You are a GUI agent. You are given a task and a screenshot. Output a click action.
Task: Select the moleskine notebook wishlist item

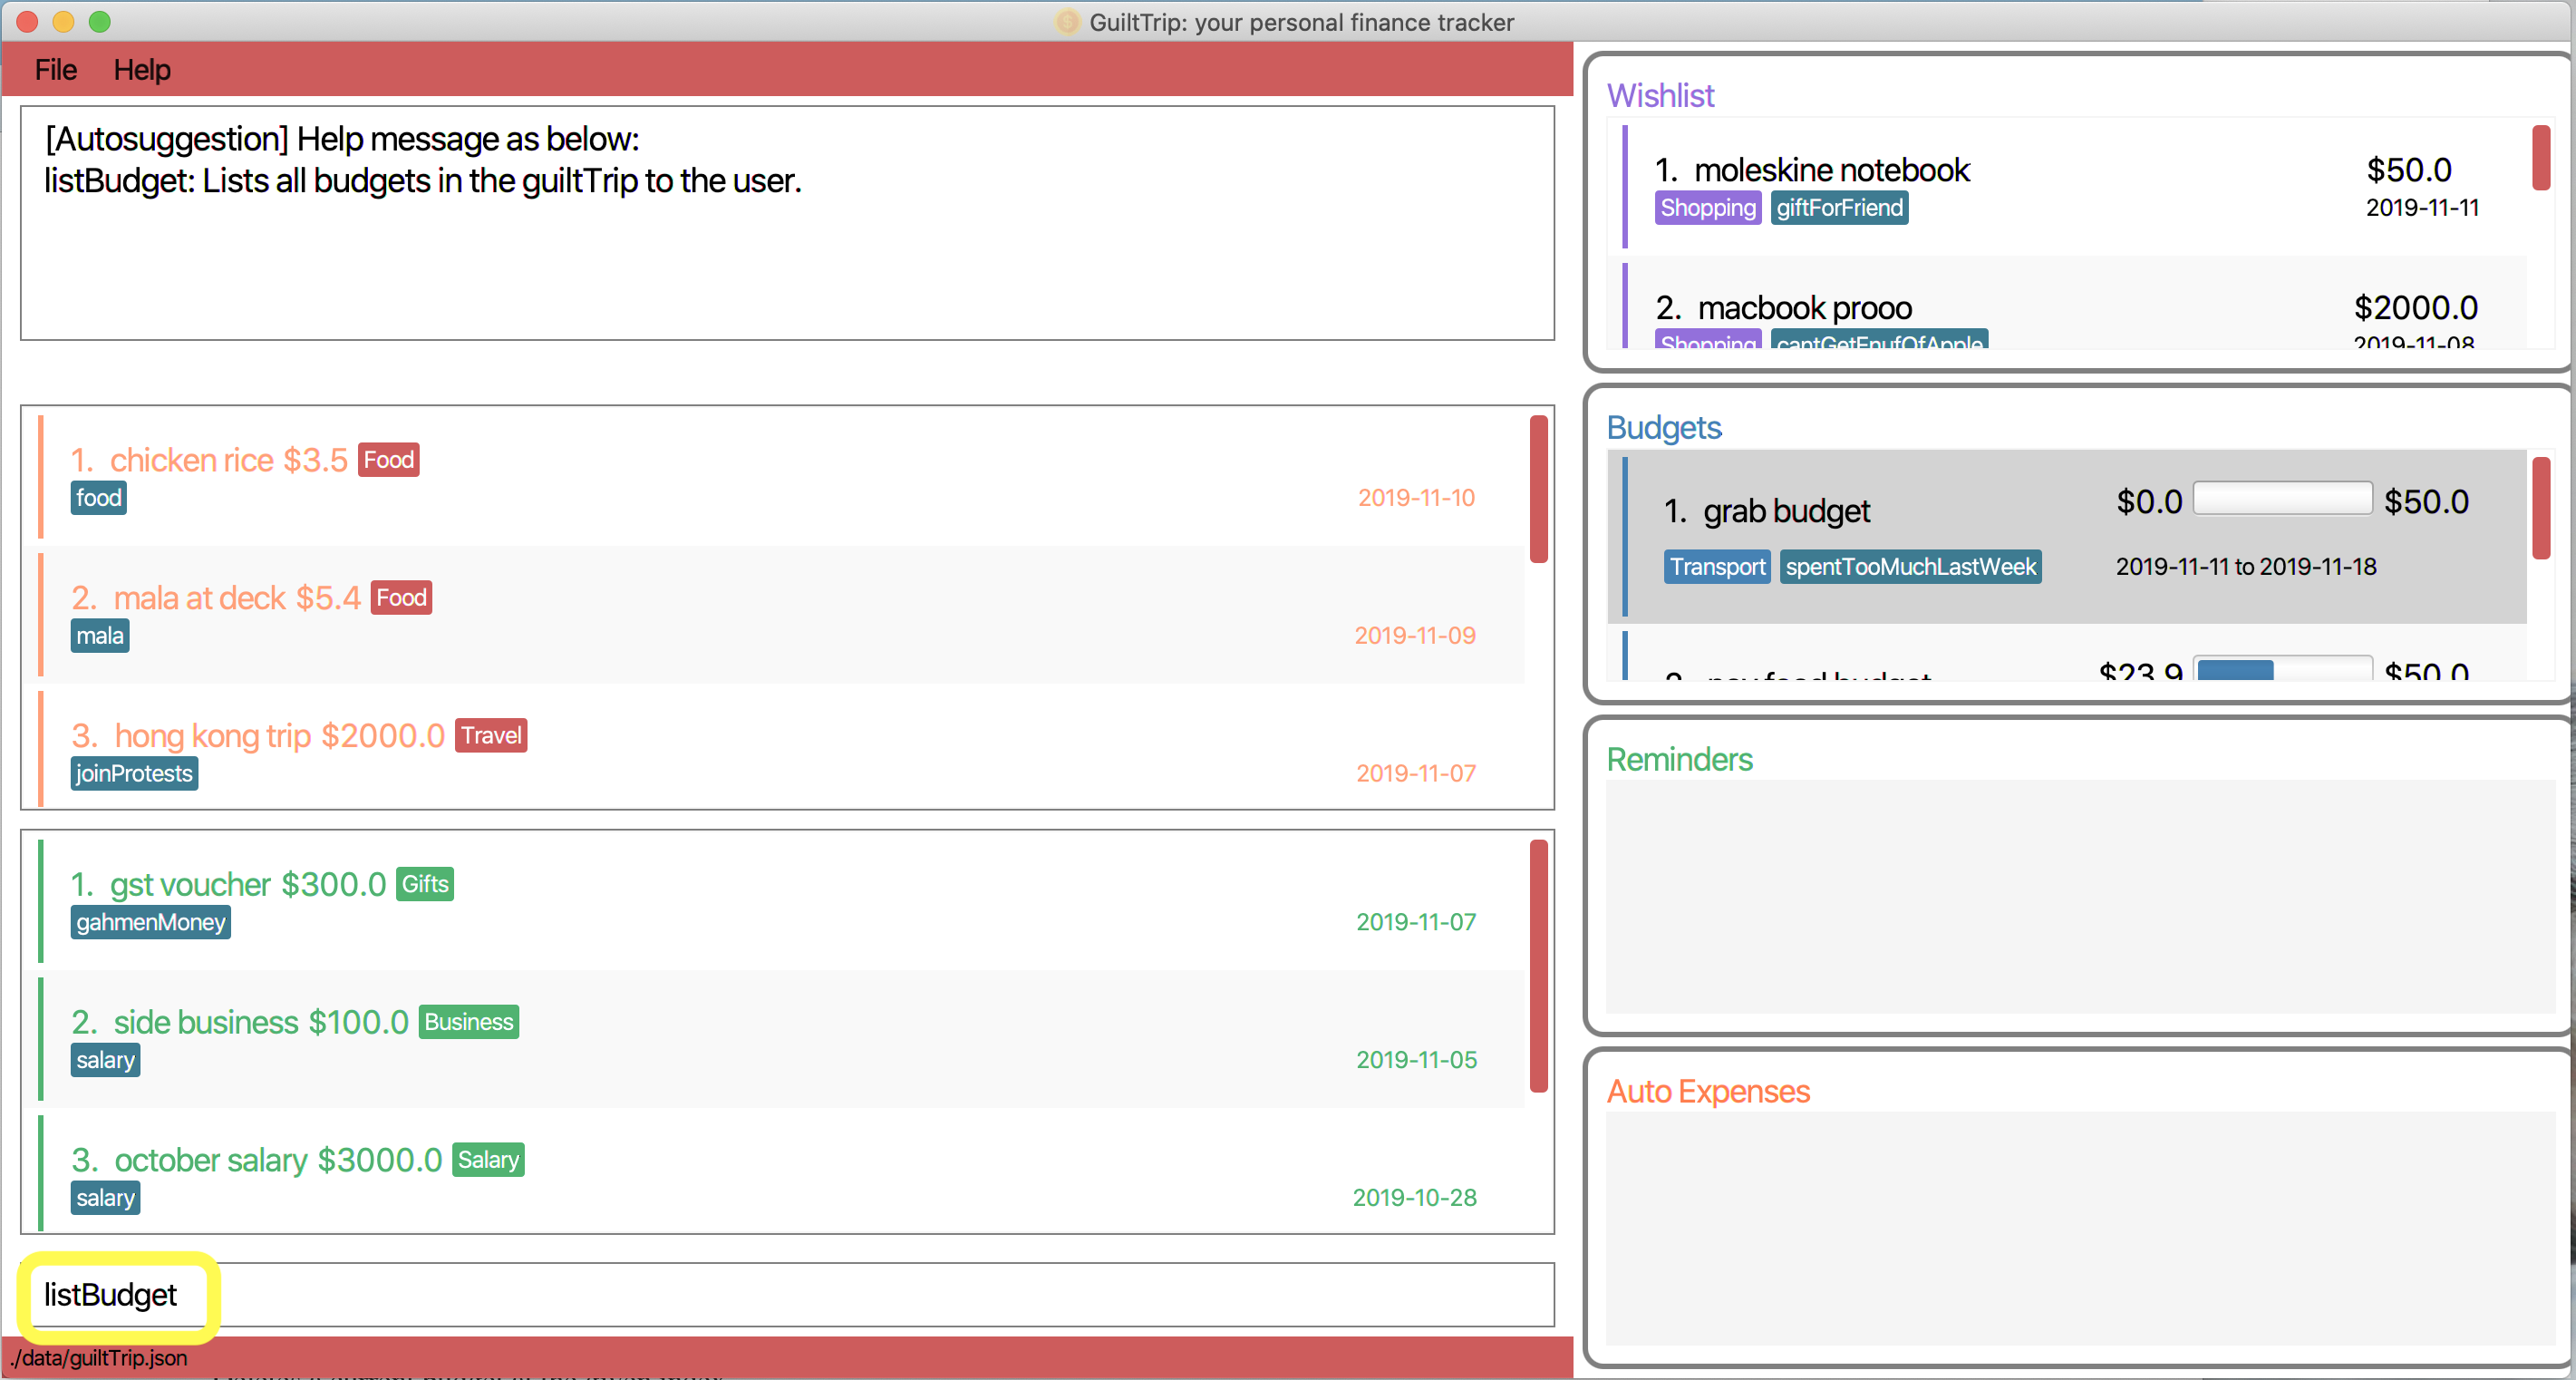coord(2068,187)
